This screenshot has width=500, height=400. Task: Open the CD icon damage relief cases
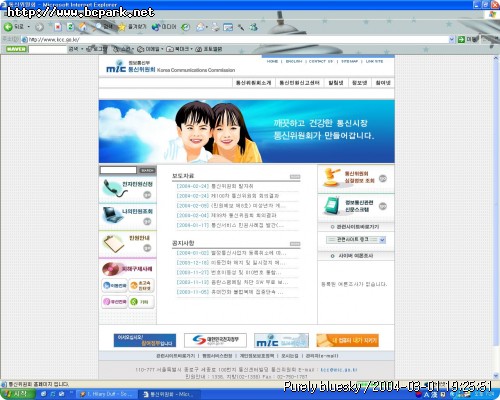[128, 269]
